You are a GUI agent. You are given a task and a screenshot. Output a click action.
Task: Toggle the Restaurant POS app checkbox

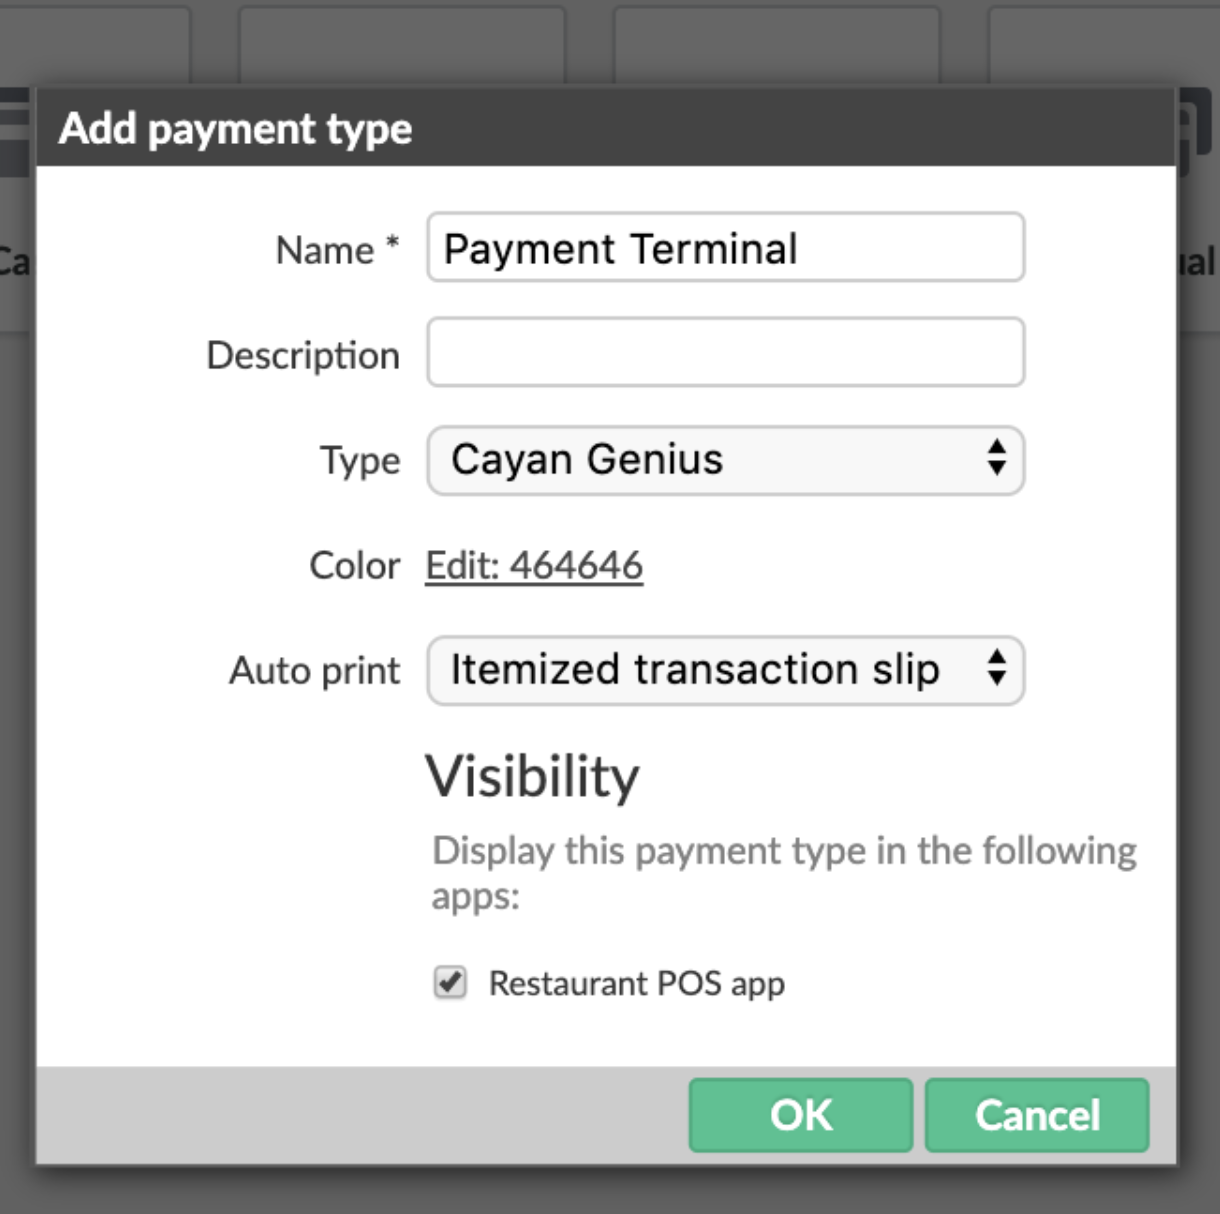(x=450, y=983)
